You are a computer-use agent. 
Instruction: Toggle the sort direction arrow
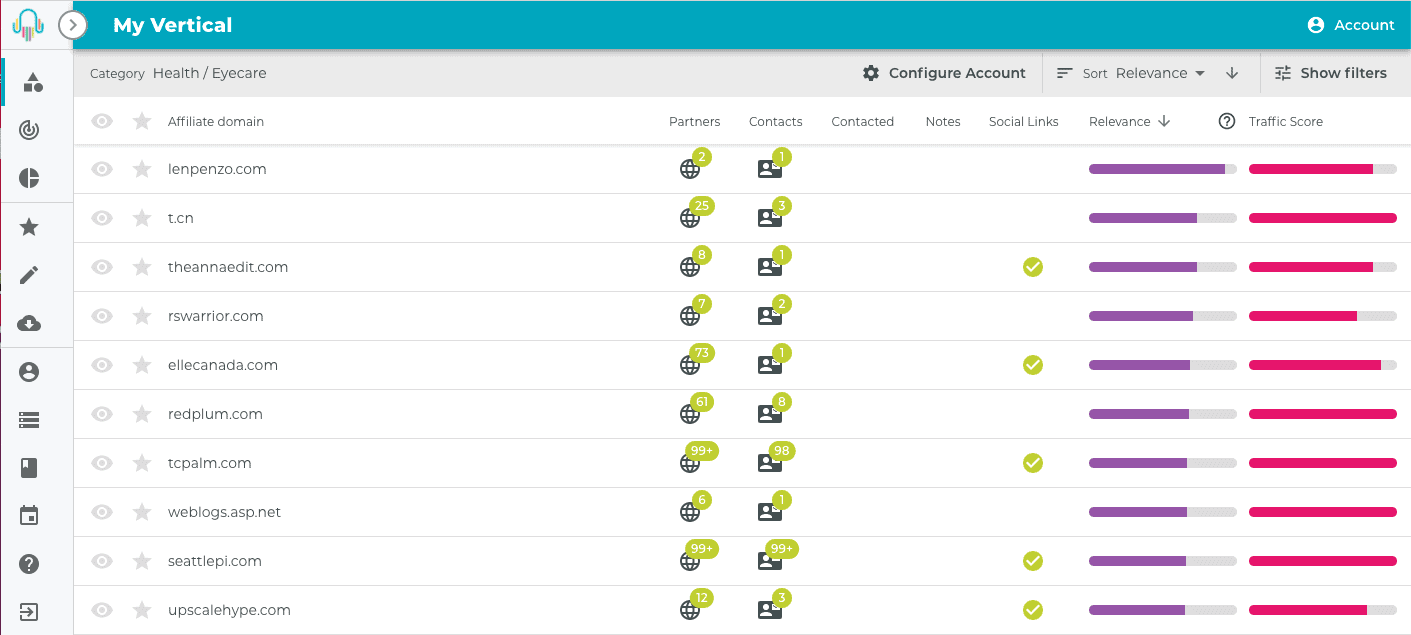coord(1232,73)
